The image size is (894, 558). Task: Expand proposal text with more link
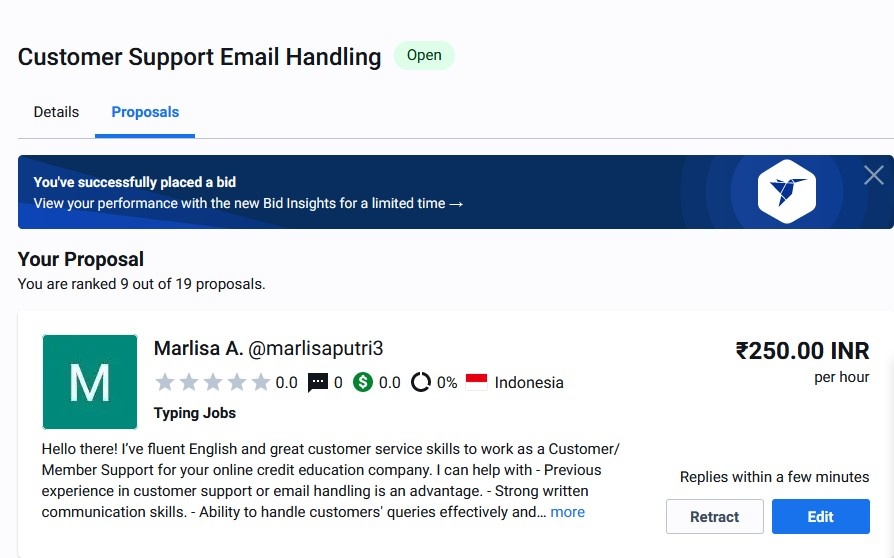[567, 512]
